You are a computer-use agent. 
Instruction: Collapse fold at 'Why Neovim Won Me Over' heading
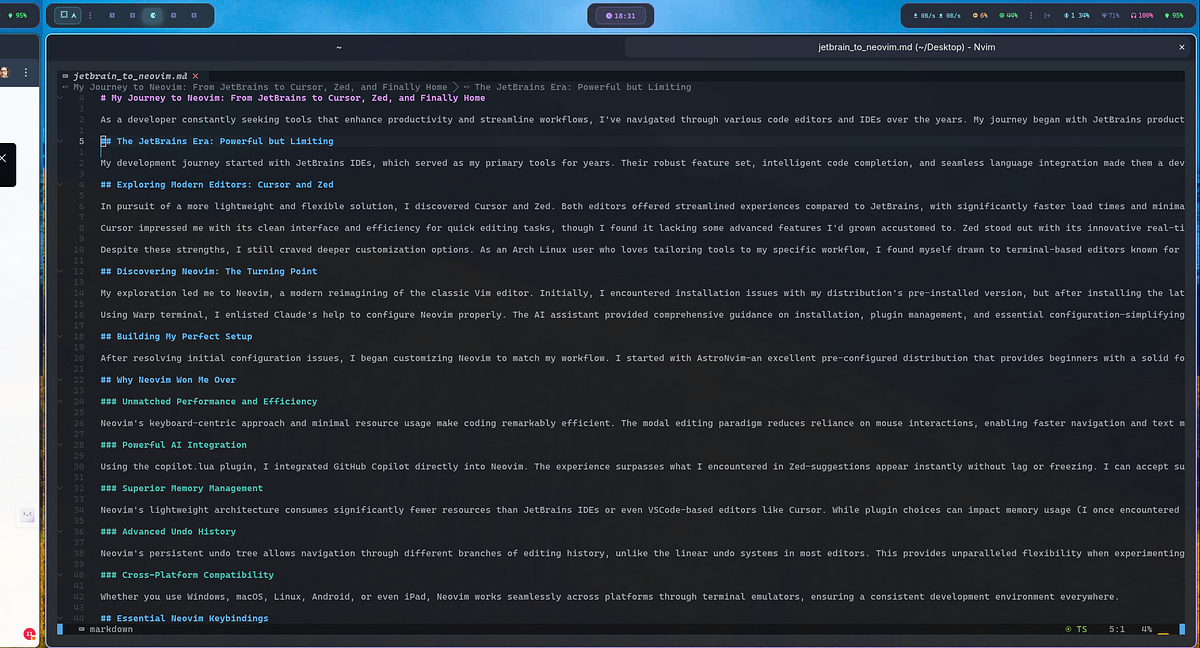60,380
